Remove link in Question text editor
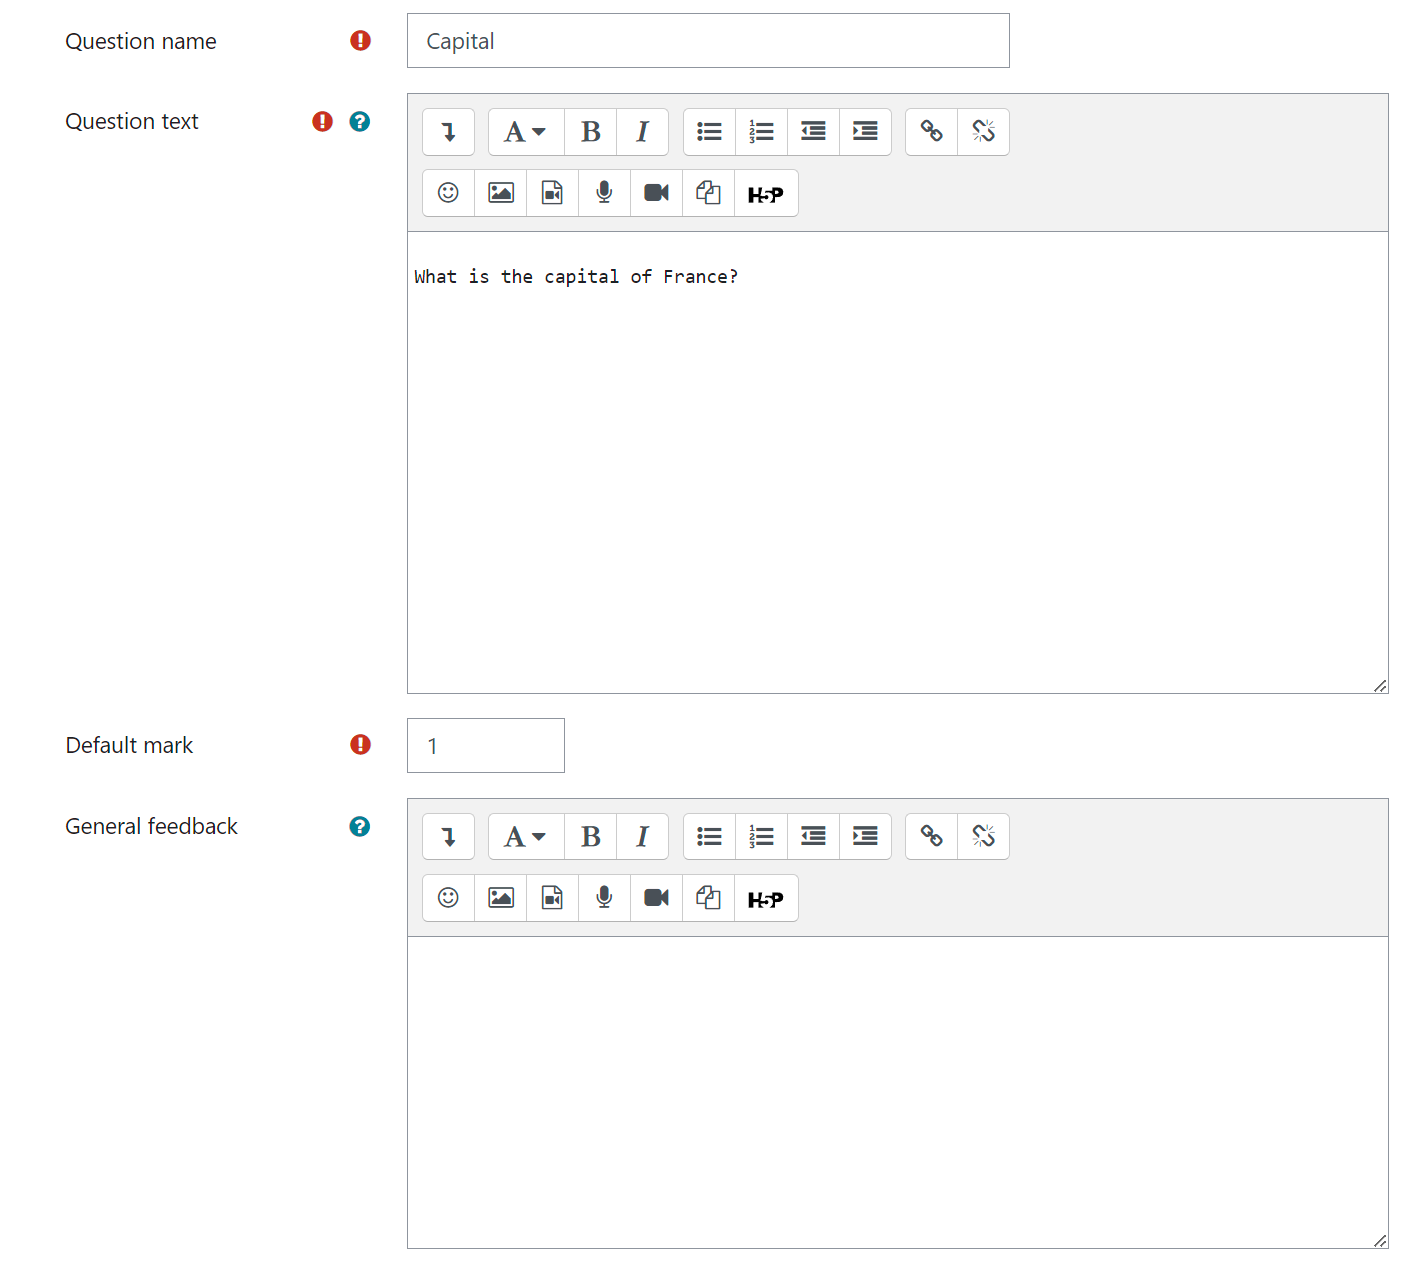 (x=984, y=132)
